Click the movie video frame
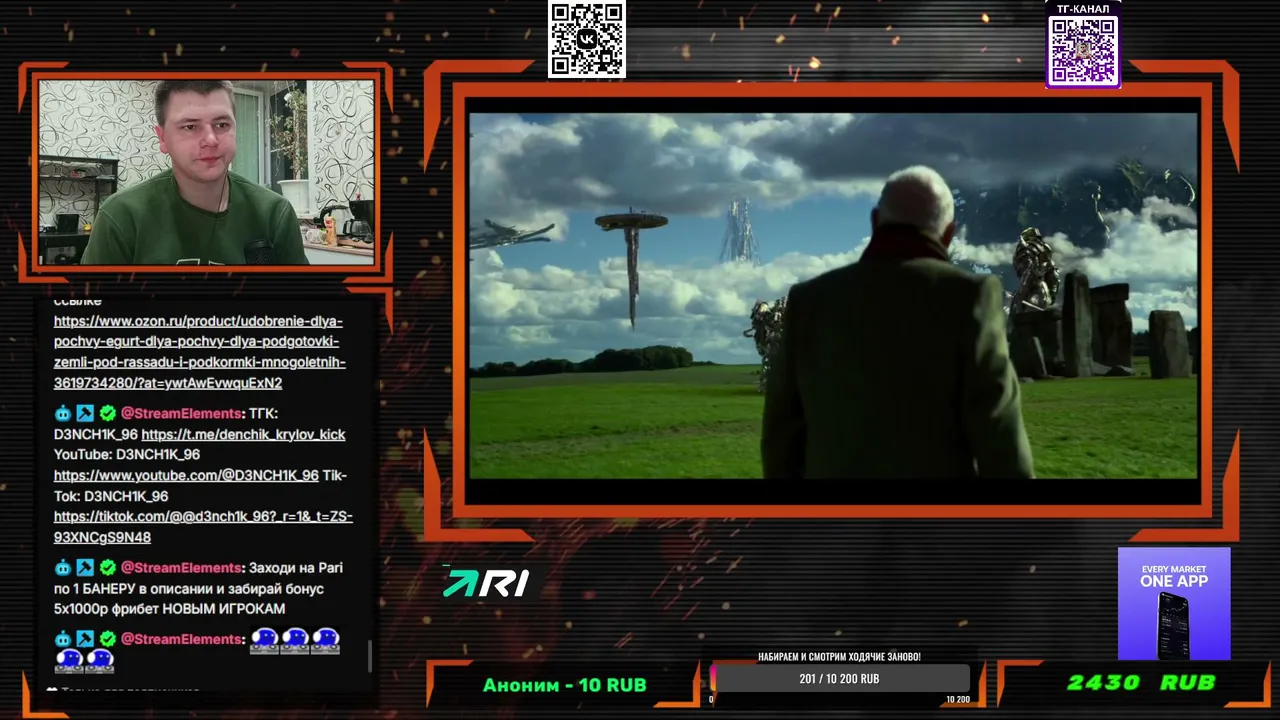Viewport: 1280px width, 720px height. click(x=833, y=296)
